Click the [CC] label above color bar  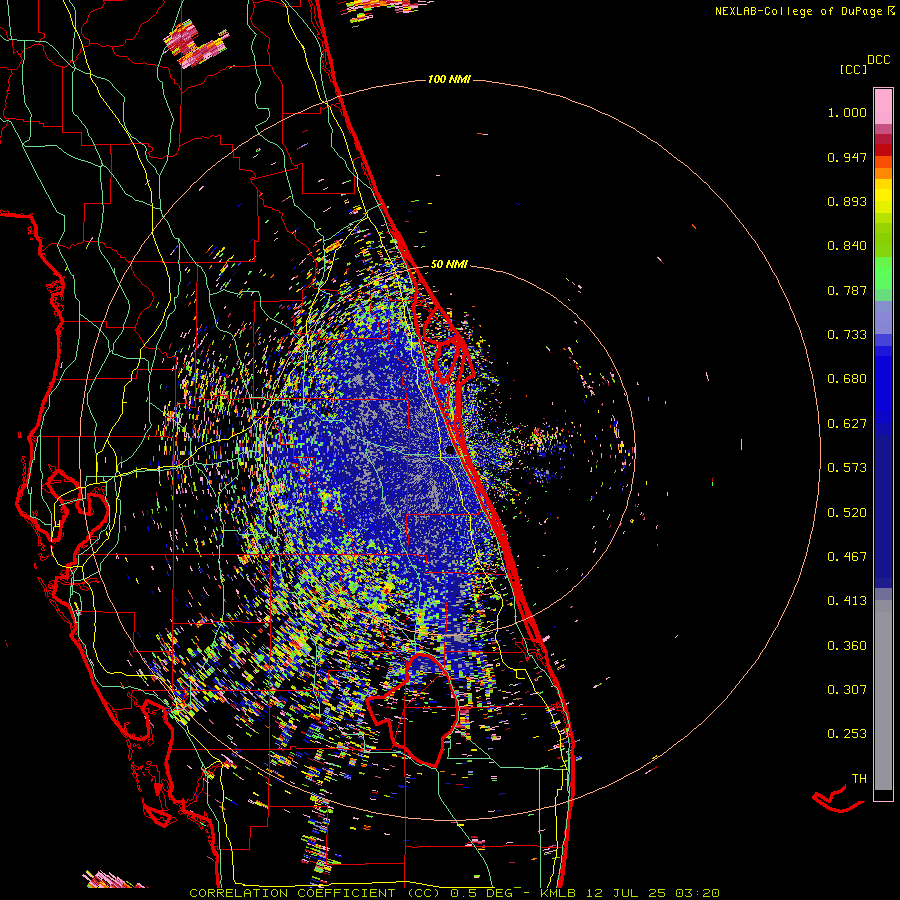click(x=853, y=69)
